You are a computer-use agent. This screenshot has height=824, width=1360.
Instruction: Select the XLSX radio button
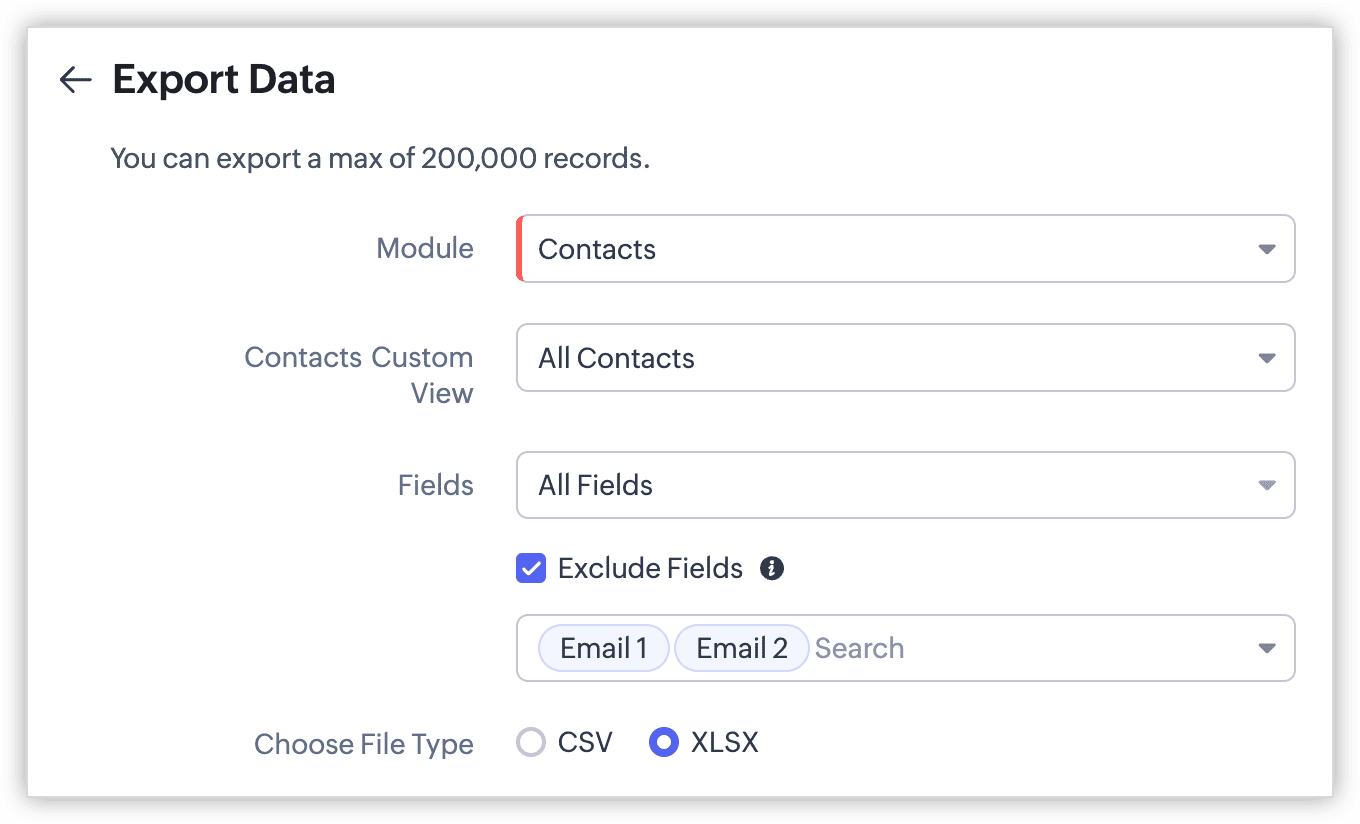(664, 743)
